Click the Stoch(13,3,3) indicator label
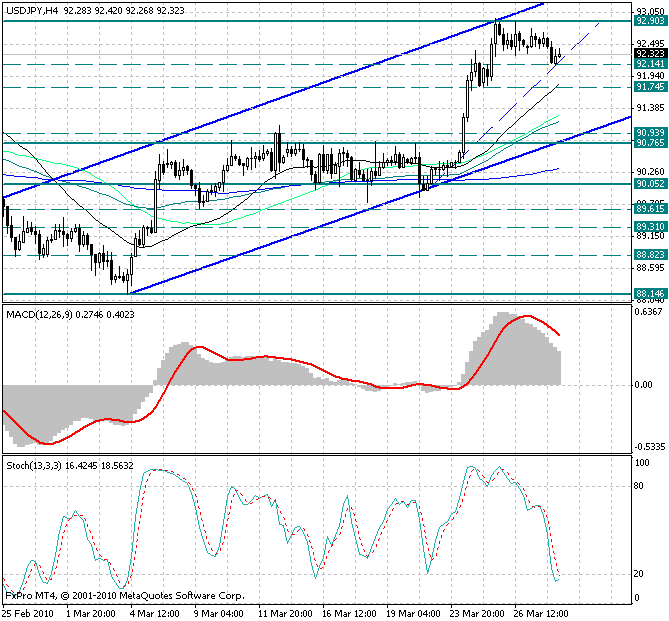This screenshot has width=669, height=621. [x=36, y=466]
